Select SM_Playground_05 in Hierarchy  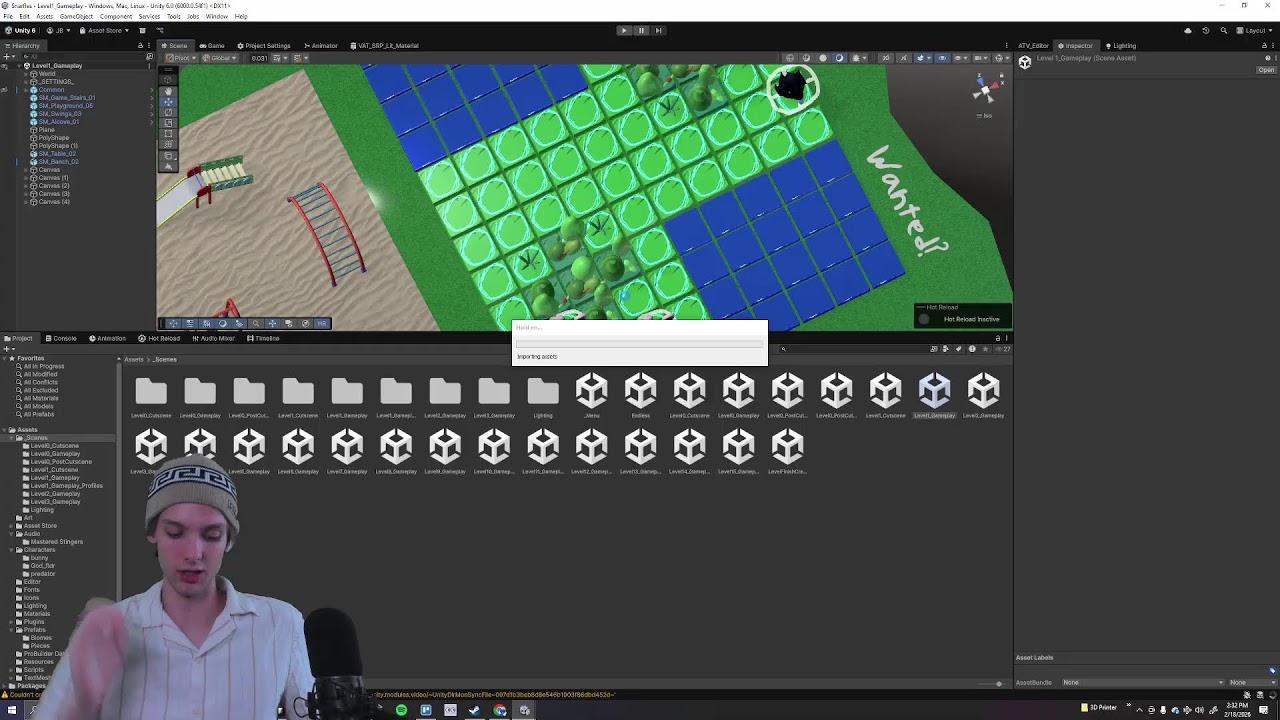pos(66,106)
